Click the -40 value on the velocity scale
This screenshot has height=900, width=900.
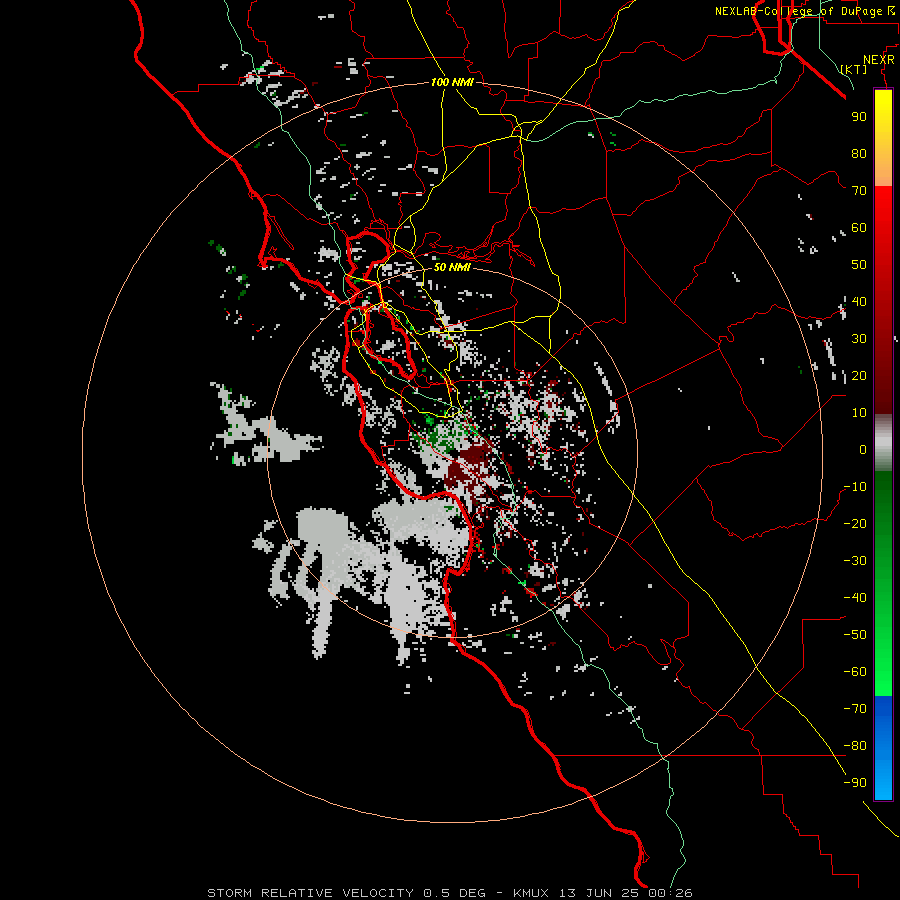[x=855, y=598]
